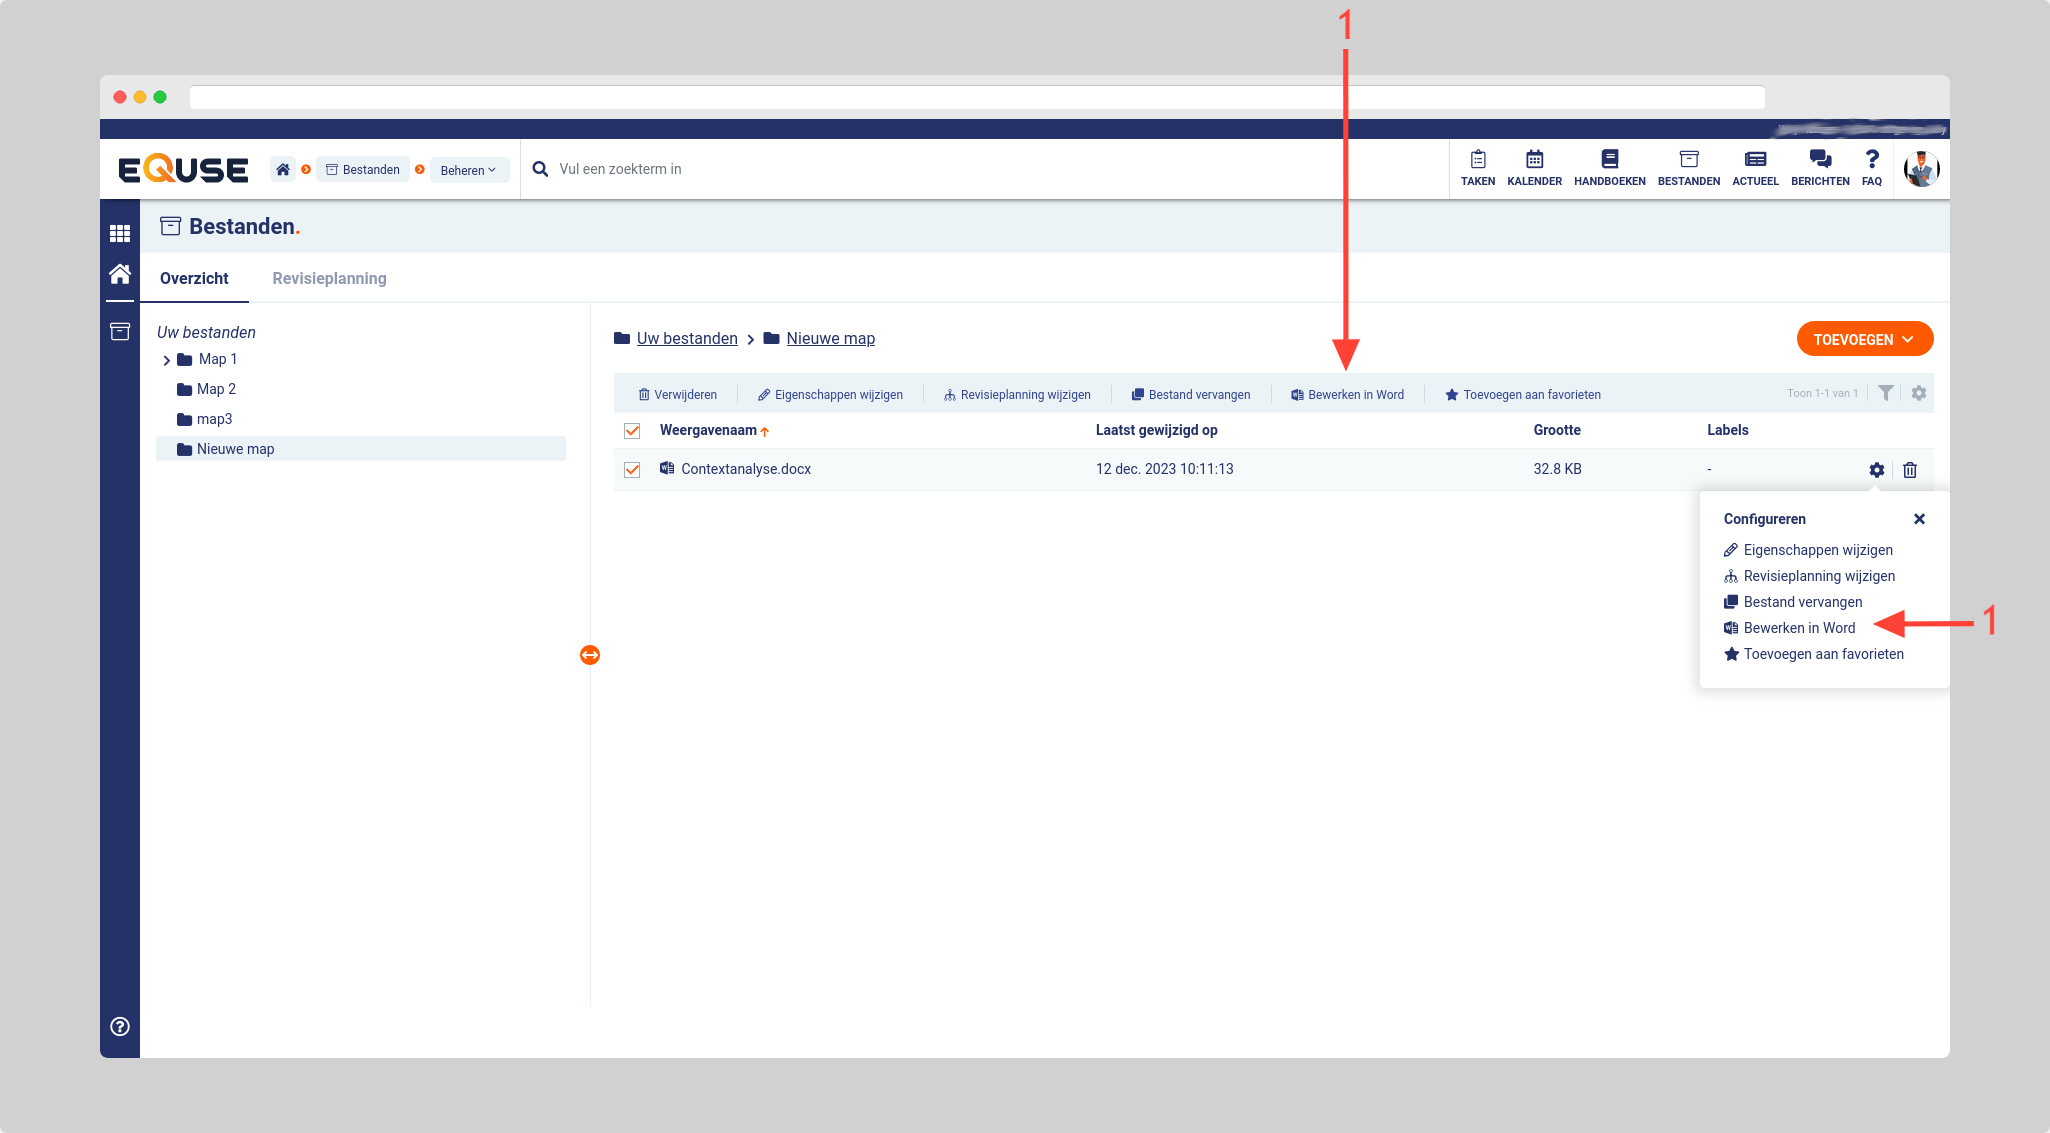Select Nieuwe map in folder tree
The height and width of the screenshot is (1133, 2050).
[361, 449]
